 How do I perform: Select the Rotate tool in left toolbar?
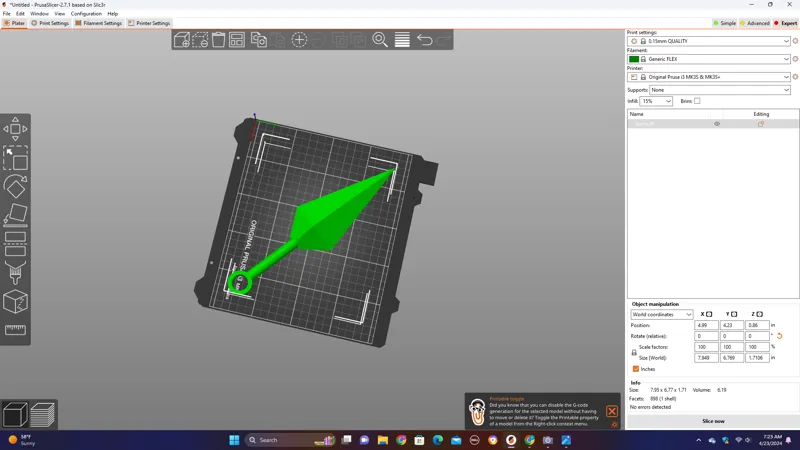click(15, 186)
